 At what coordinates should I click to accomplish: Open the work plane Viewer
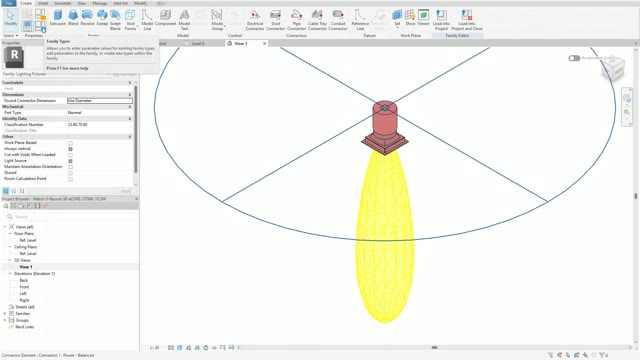pyautogui.click(x=423, y=18)
